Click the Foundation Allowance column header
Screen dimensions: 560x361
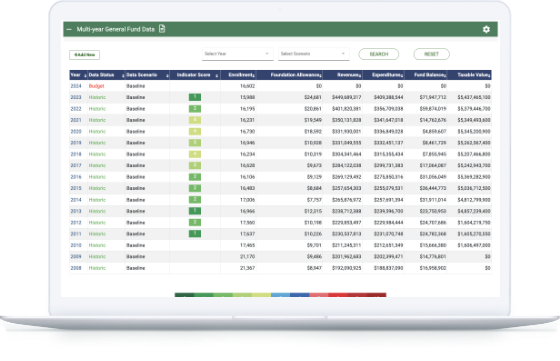pos(296,75)
